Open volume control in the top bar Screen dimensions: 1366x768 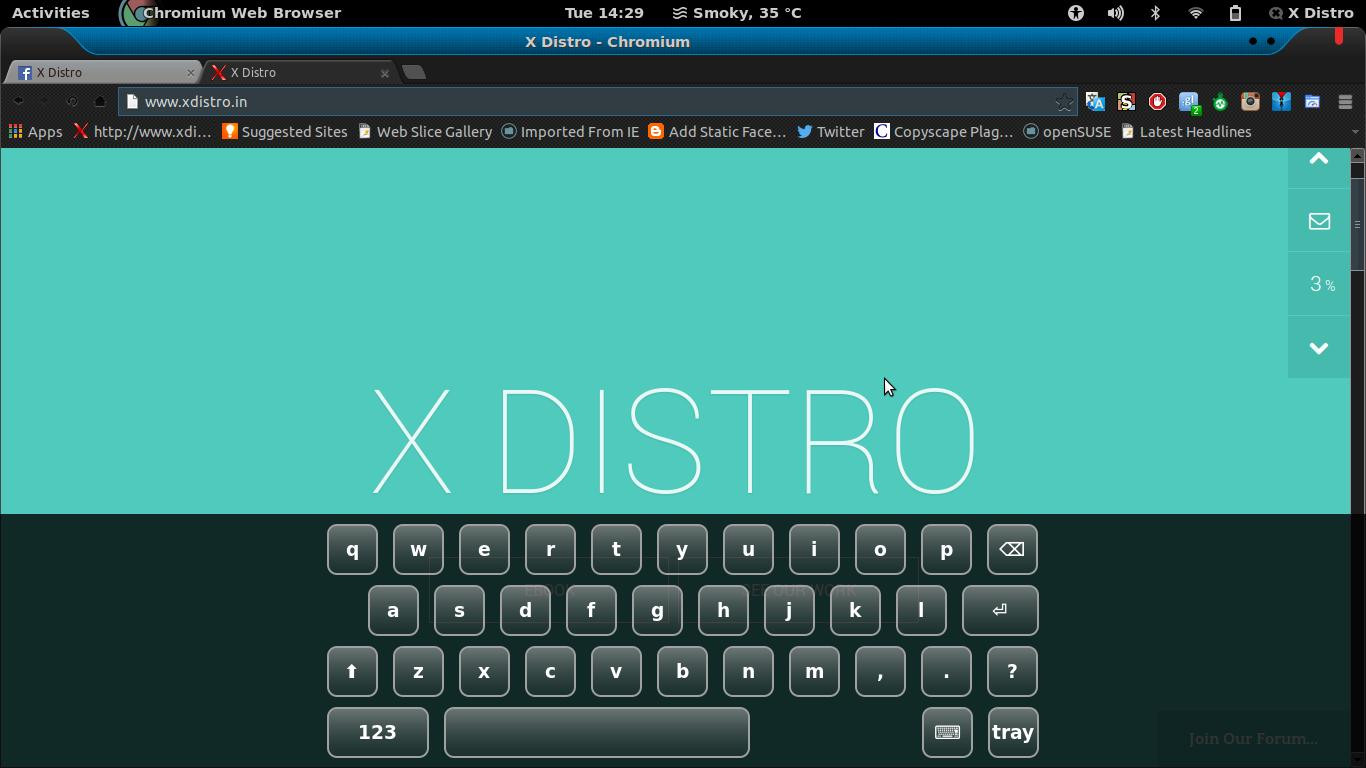(x=1115, y=13)
